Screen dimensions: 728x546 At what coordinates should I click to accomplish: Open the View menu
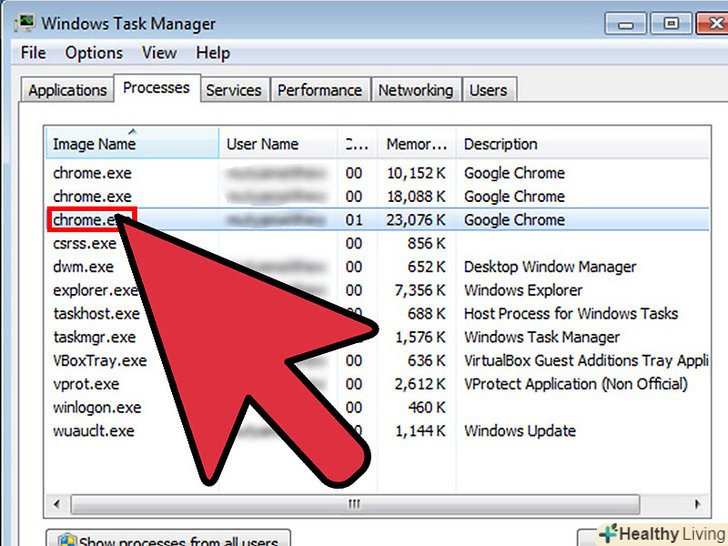[159, 53]
